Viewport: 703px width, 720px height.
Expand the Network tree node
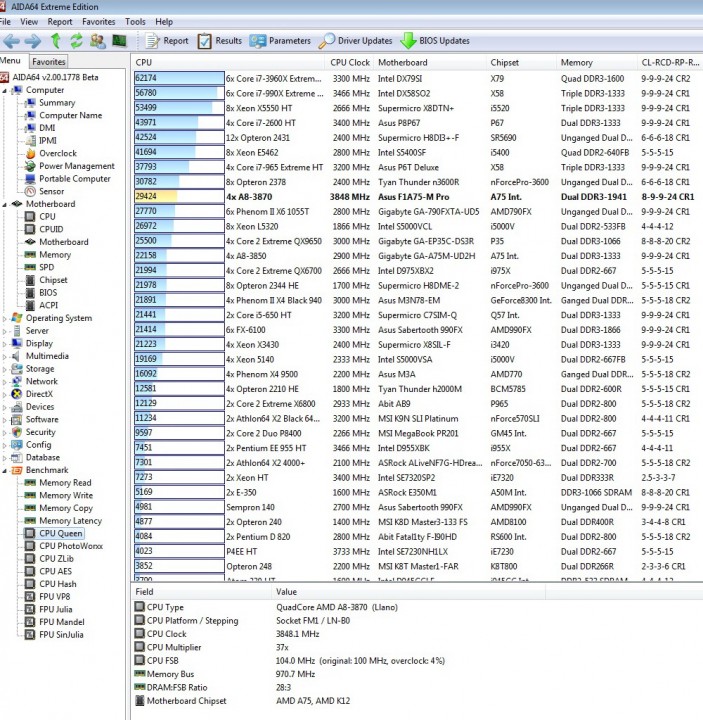click(5, 382)
